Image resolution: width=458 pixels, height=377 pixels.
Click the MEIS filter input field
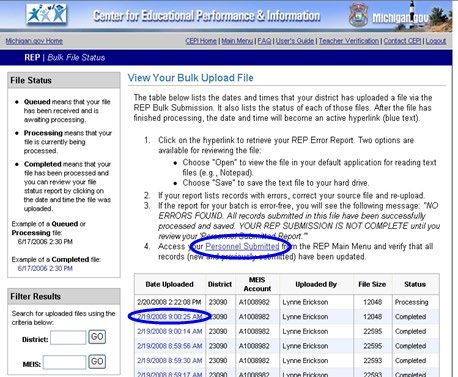pyautogui.click(x=64, y=362)
